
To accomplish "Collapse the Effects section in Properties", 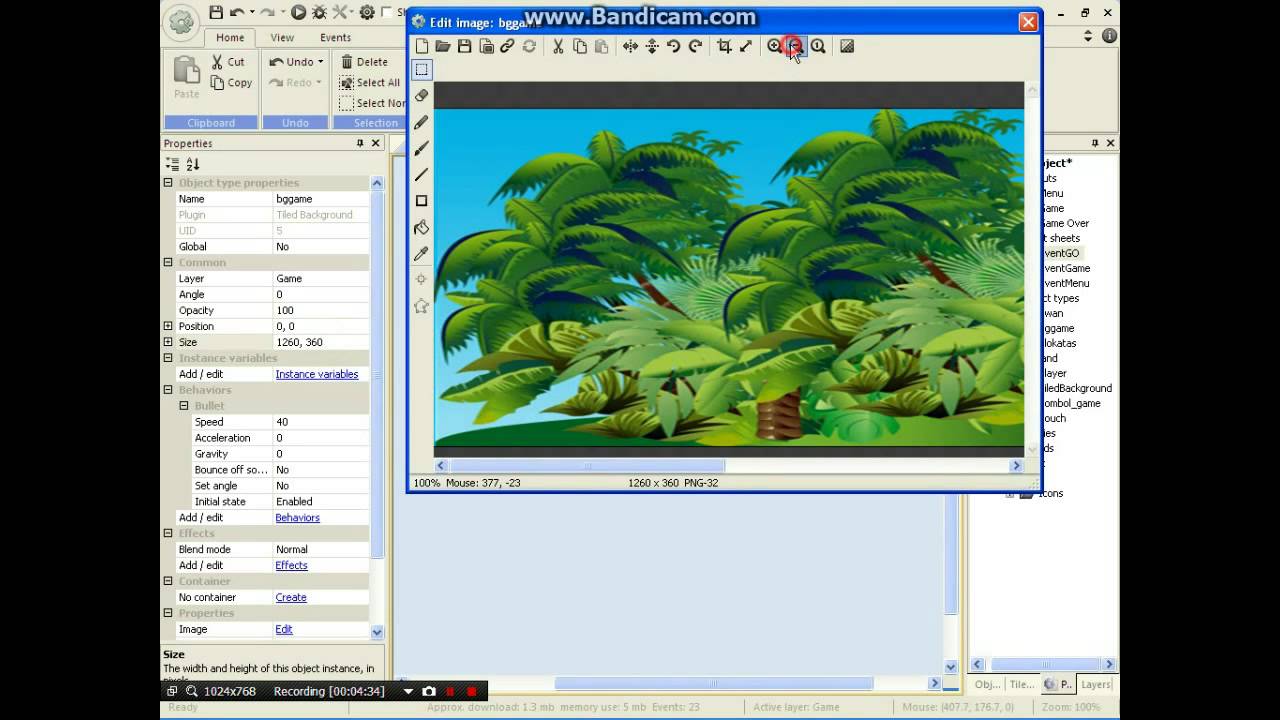I will click(x=168, y=533).
